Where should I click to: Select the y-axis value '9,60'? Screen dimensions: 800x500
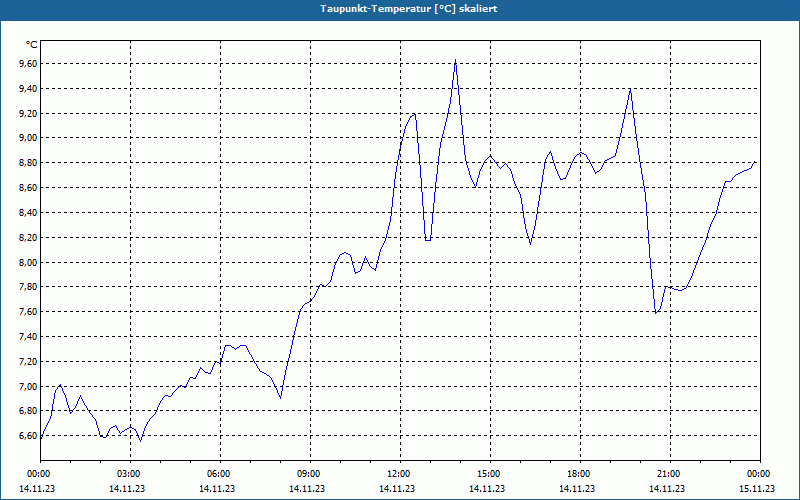(29, 63)
